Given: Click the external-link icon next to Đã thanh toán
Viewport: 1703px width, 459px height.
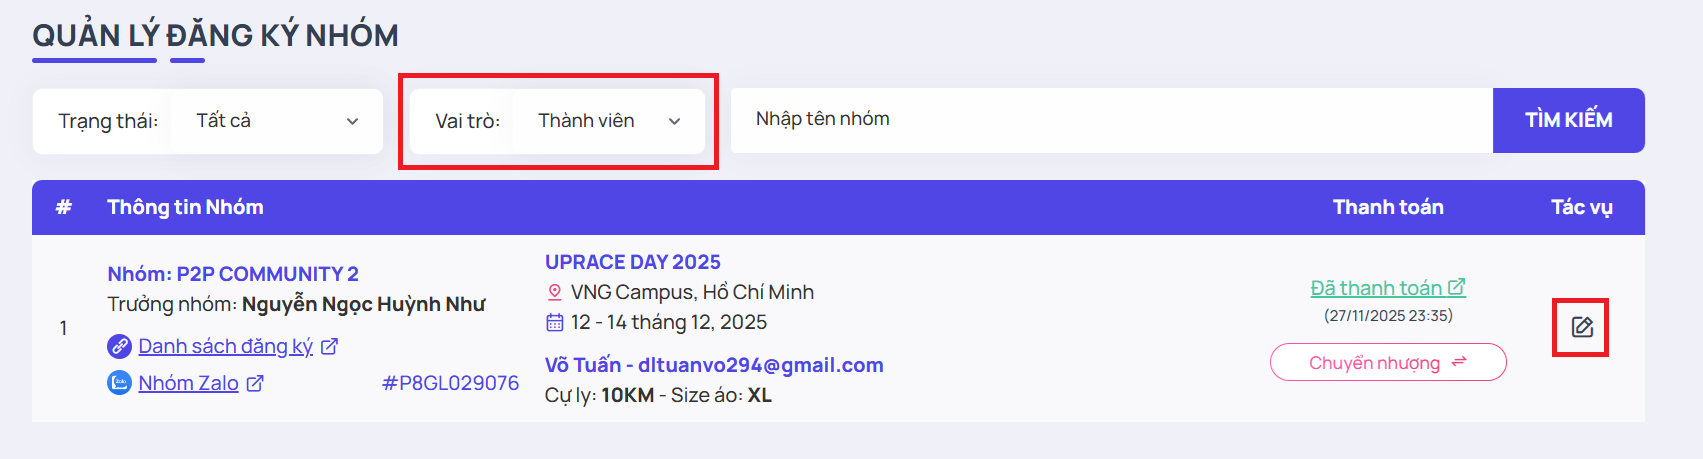Looking at the screenshot, I should click(1457, 287).
